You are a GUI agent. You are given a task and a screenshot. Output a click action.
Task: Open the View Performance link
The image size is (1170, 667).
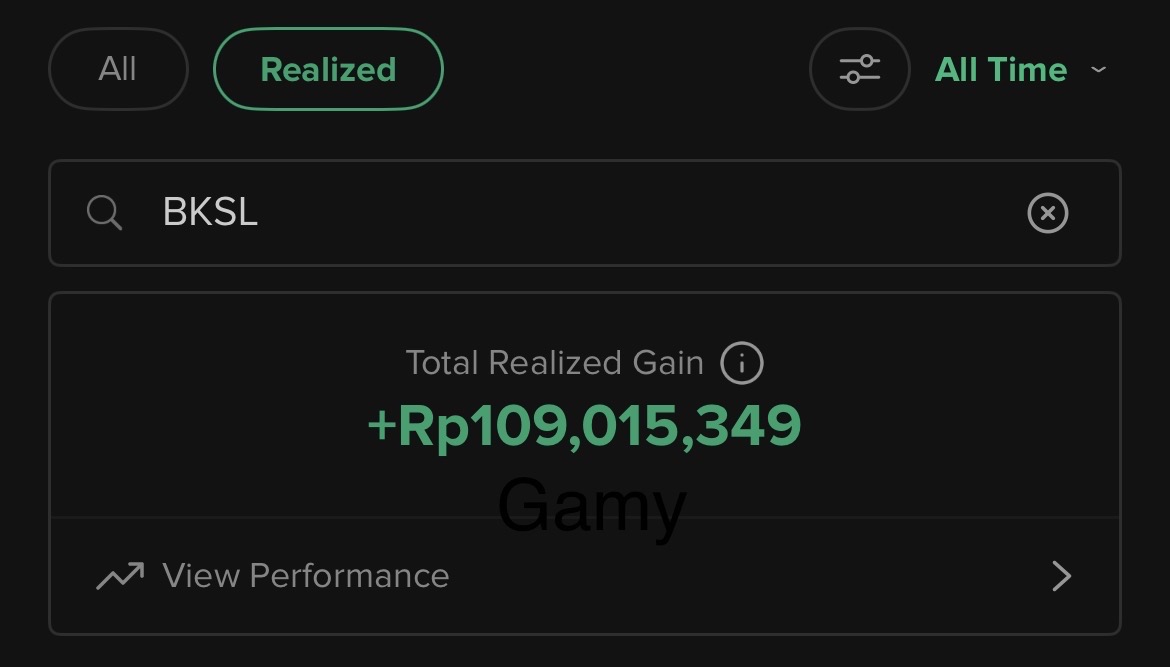pos(305,576)
